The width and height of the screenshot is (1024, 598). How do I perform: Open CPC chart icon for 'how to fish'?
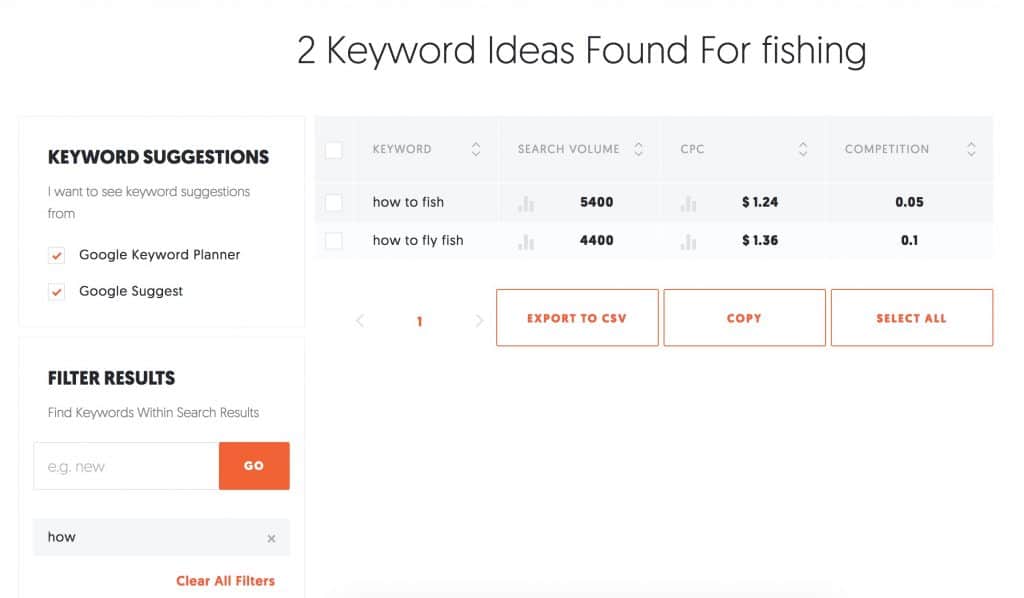tap(688, 204)
